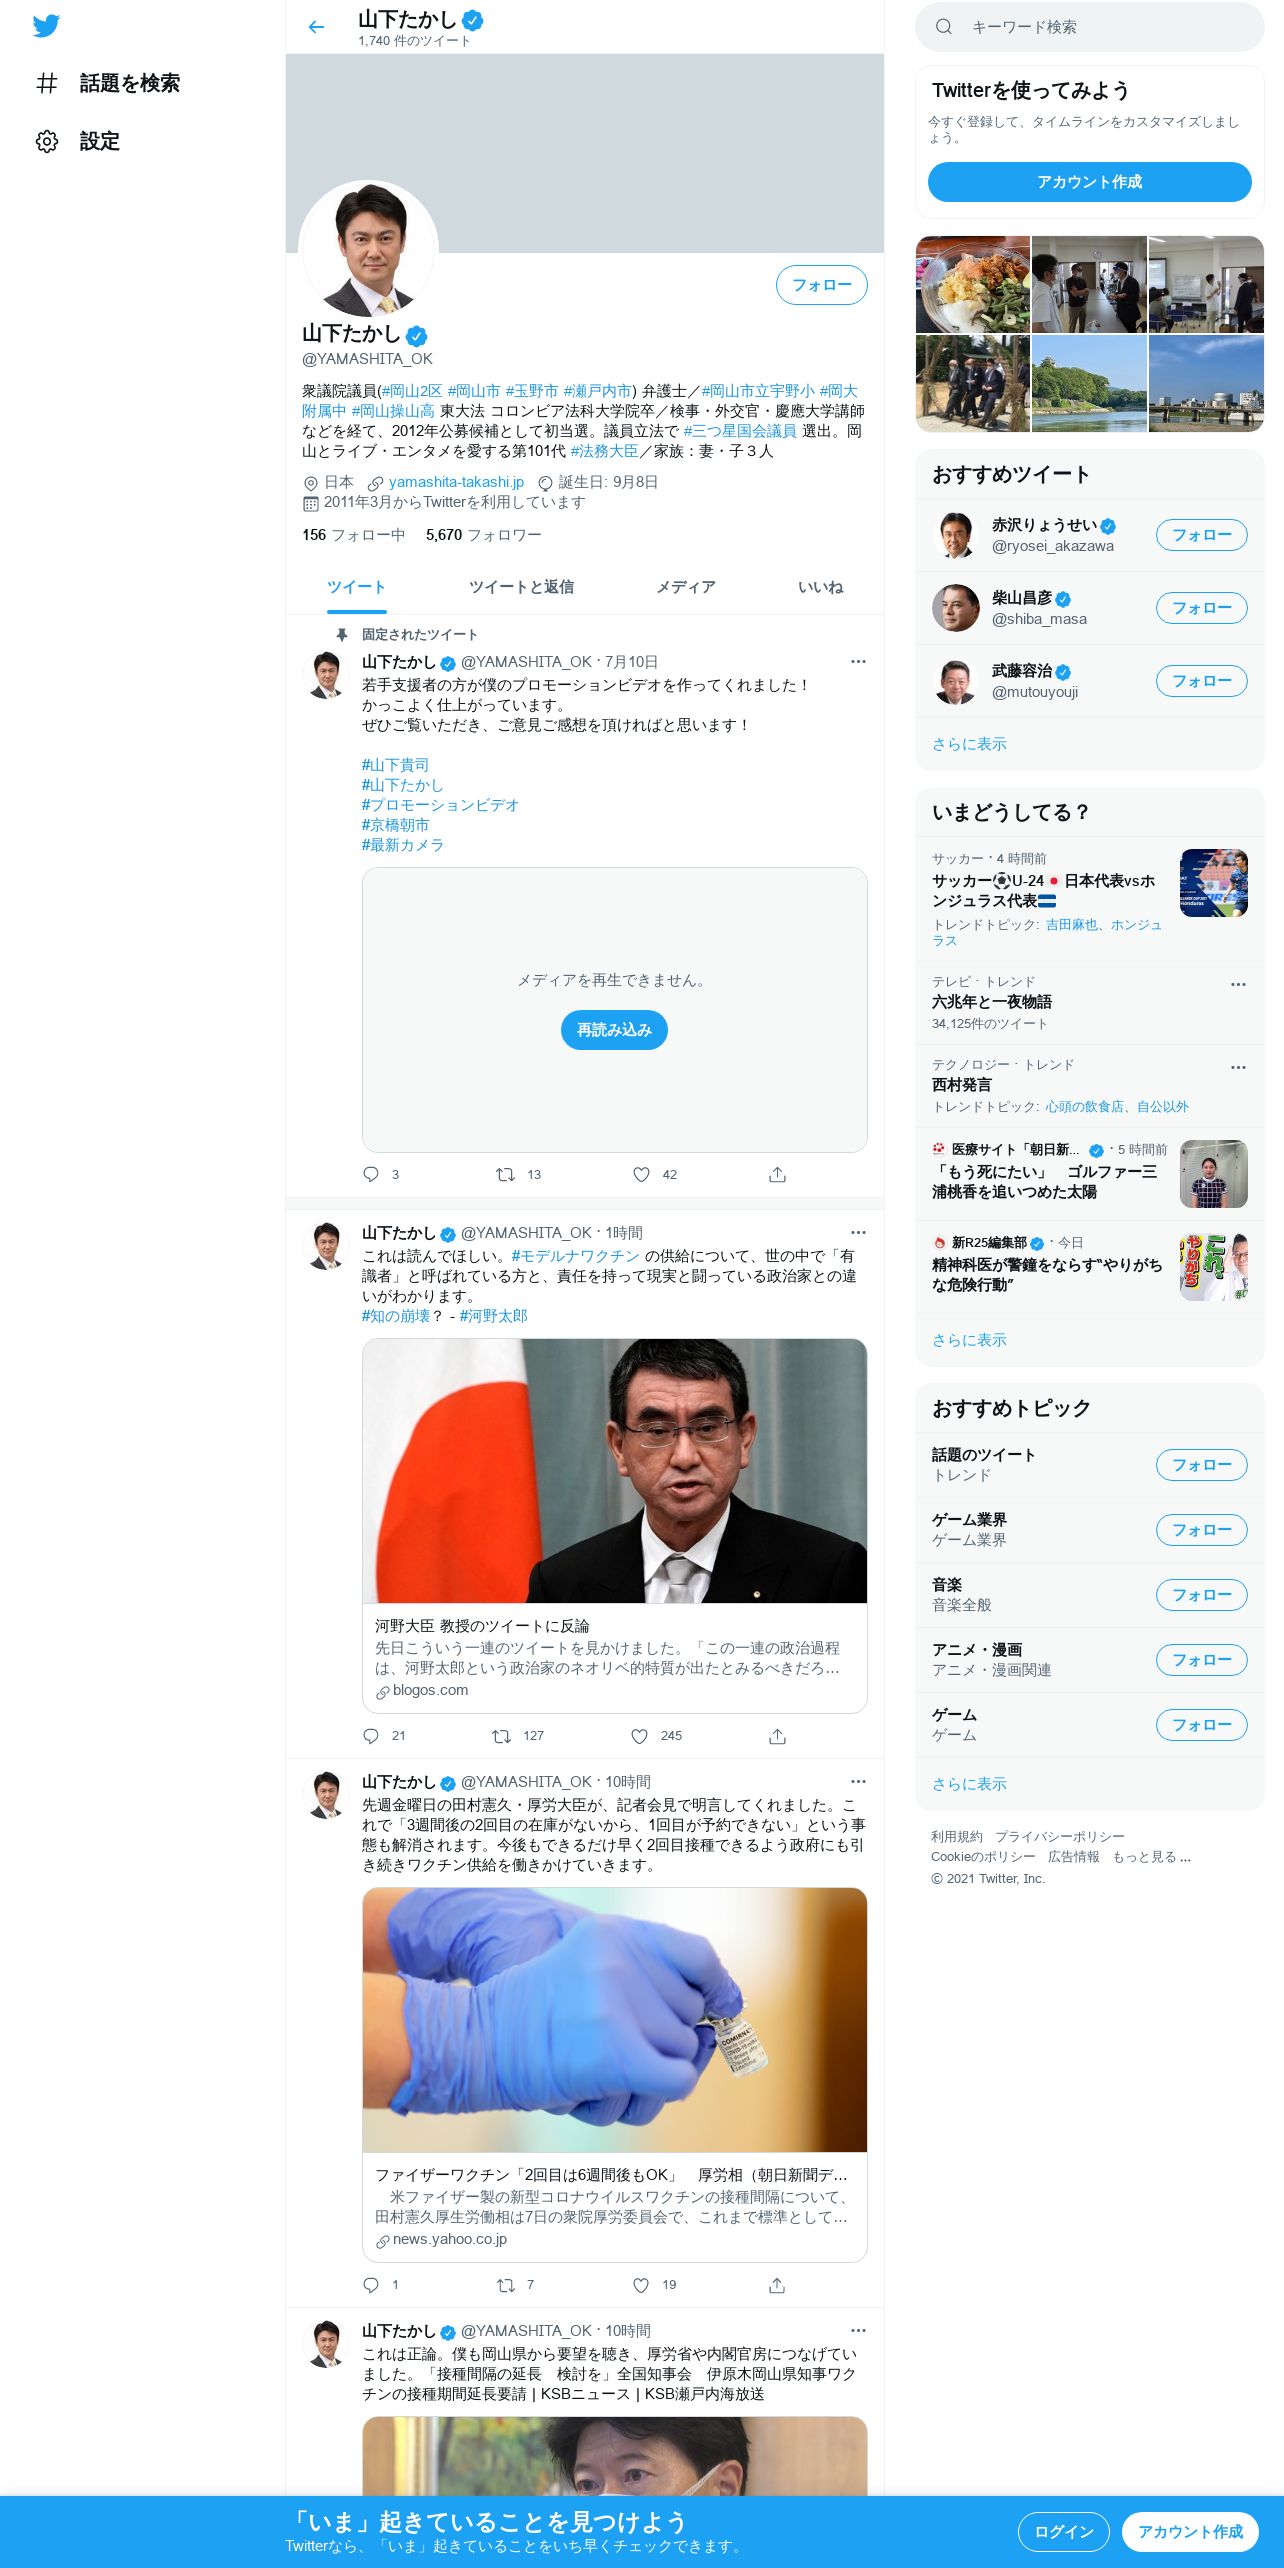Screen dimensions: 1284x2568
Task: Follow 柴山昌彦 in recommendations
Action: [1202, 608]
